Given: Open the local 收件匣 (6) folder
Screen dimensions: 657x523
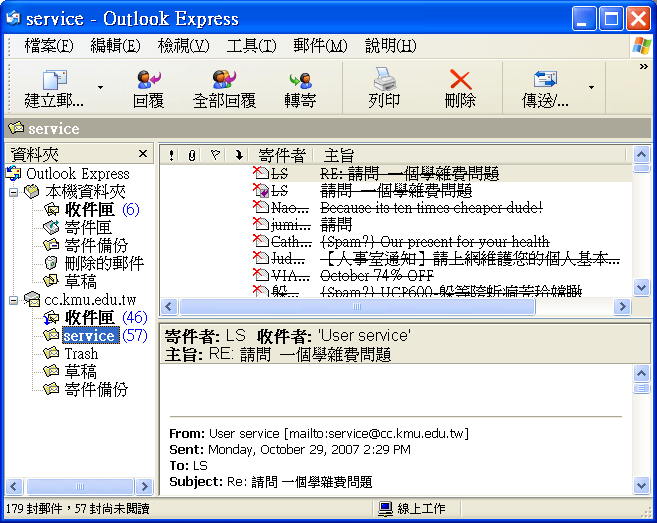Looking at the screenshot, I should coord(89,210).
